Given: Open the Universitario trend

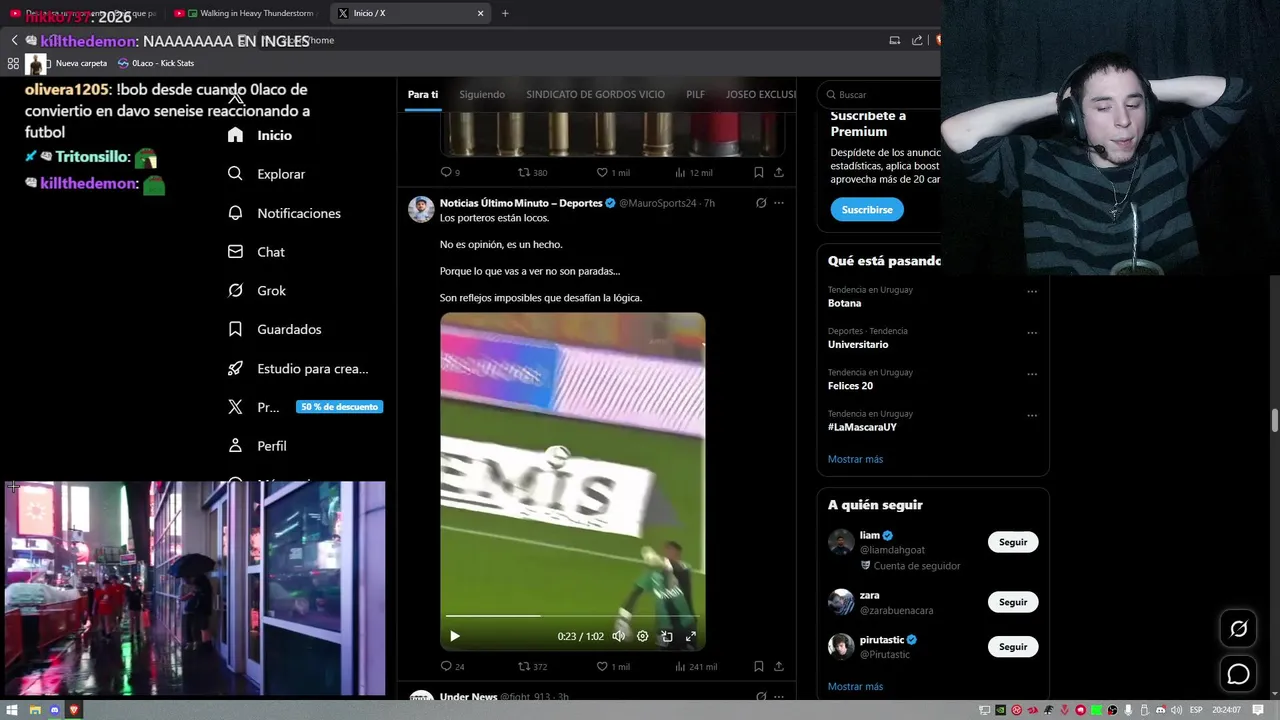Looking at the screenshot, I should click(x=858, y=344).
